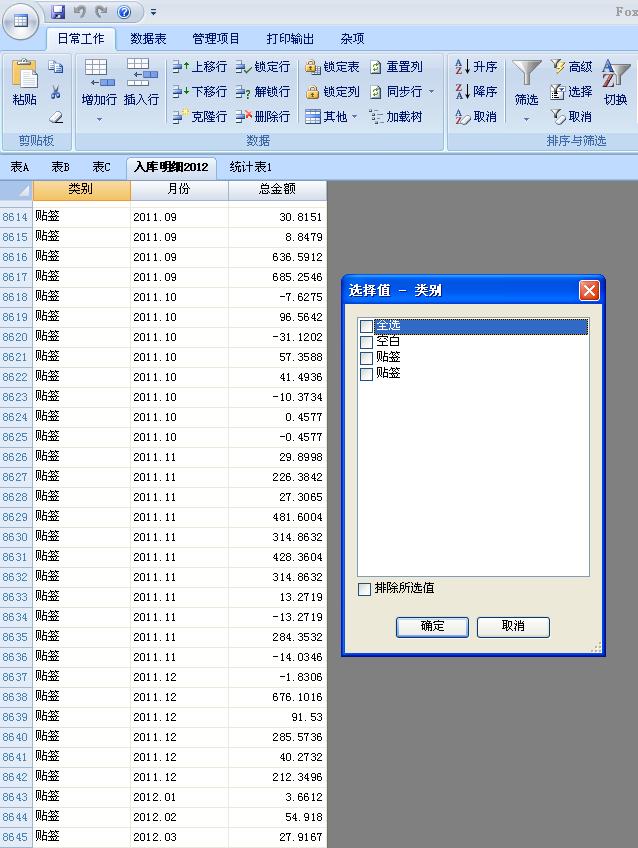Click Lock Table (锁定表) icon
Screen dimensions: 638x848
pos(332,67)
